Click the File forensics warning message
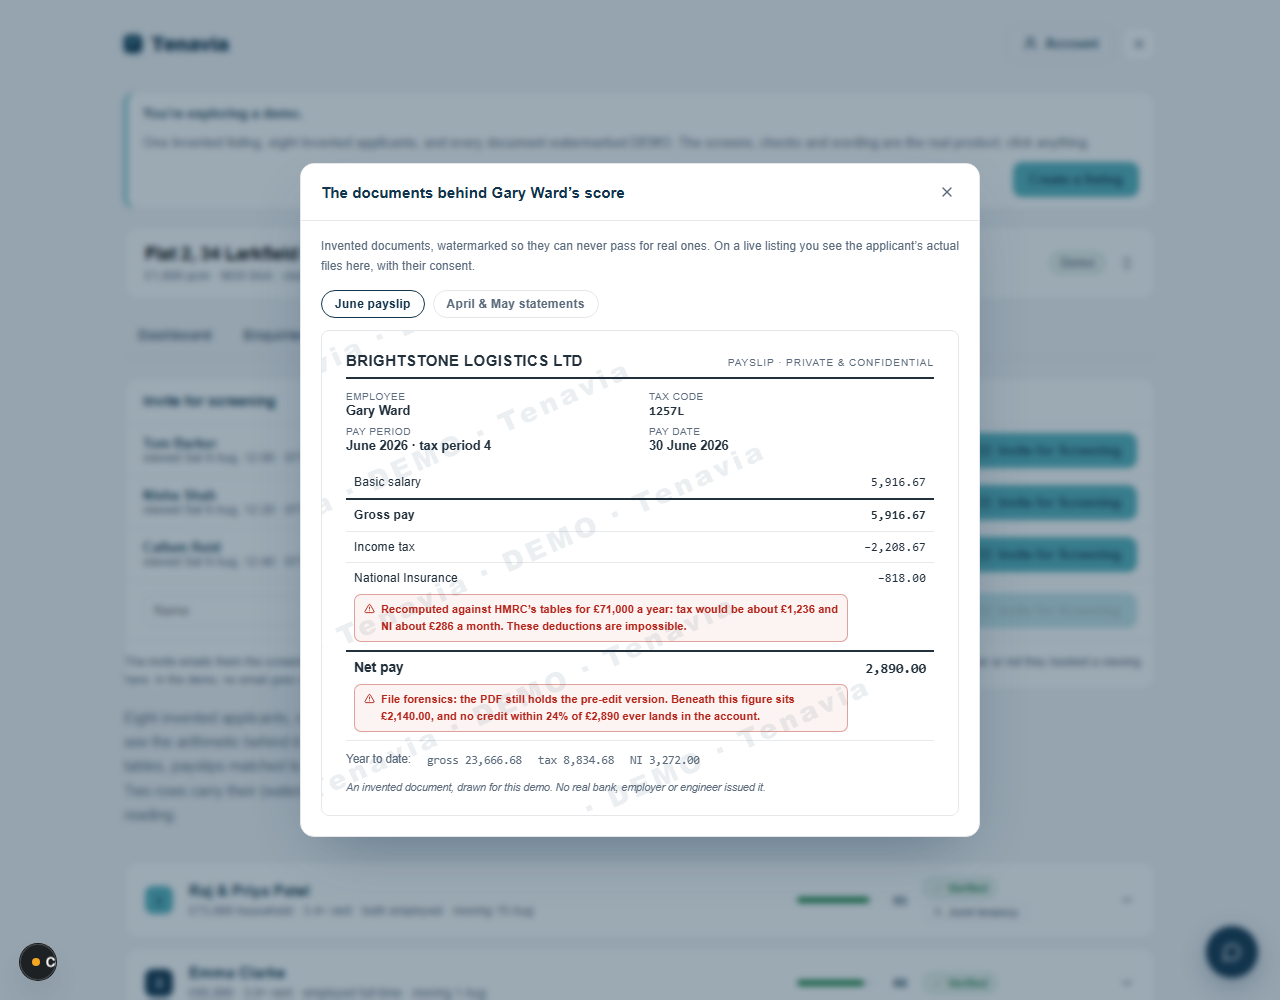Image resolution: width=1280 pixels, height=1000 pixels. tap(601, 708)
